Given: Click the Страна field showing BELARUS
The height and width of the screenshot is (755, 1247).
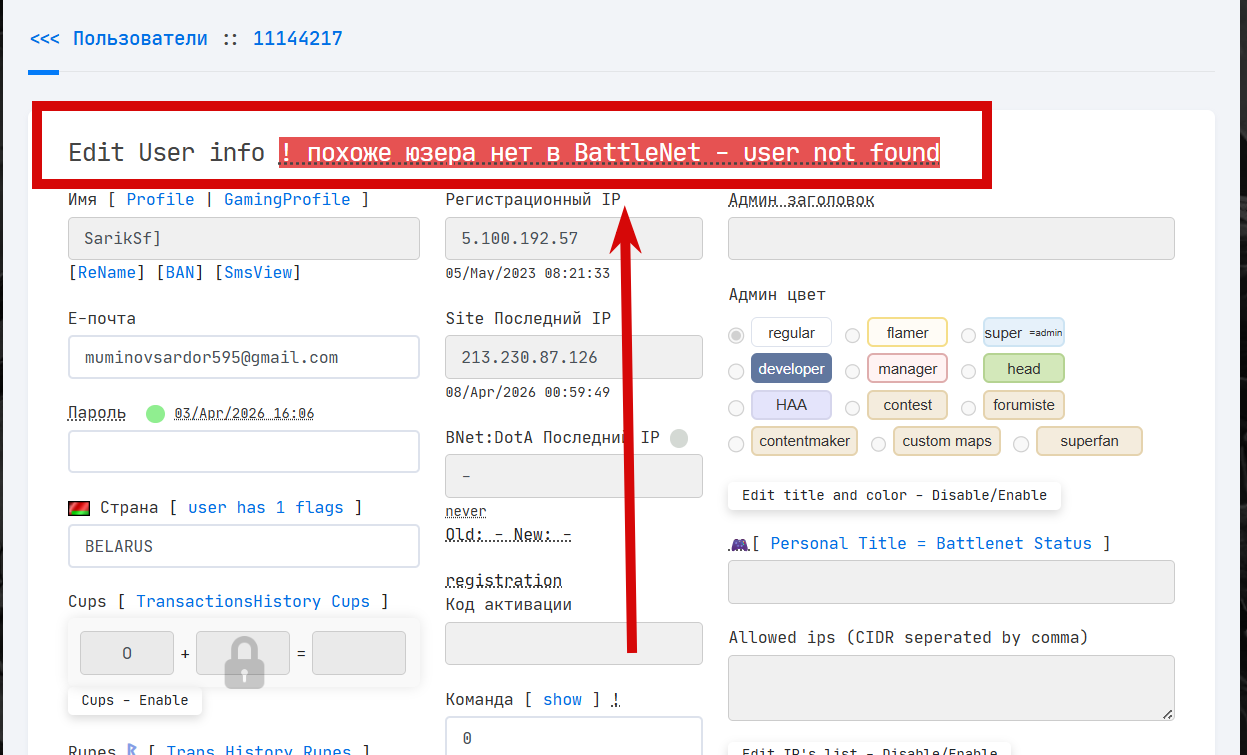Looking at the screenshot, I should (244, 546).
